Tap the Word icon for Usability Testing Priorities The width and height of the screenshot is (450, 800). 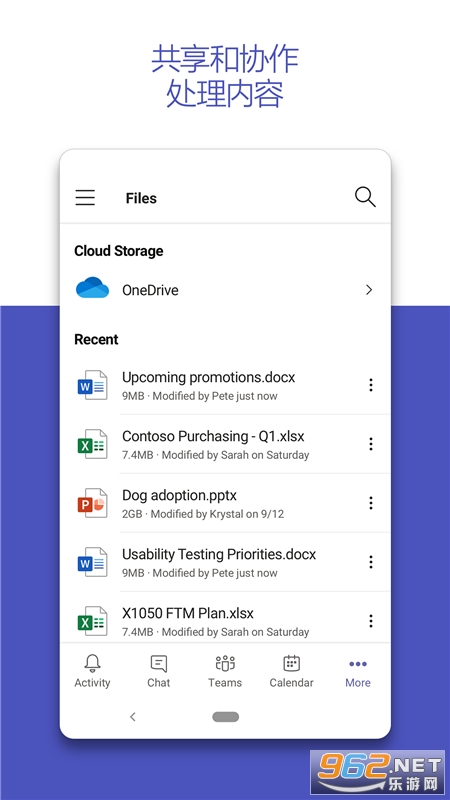pyautogui.click(x=92, y=562)
